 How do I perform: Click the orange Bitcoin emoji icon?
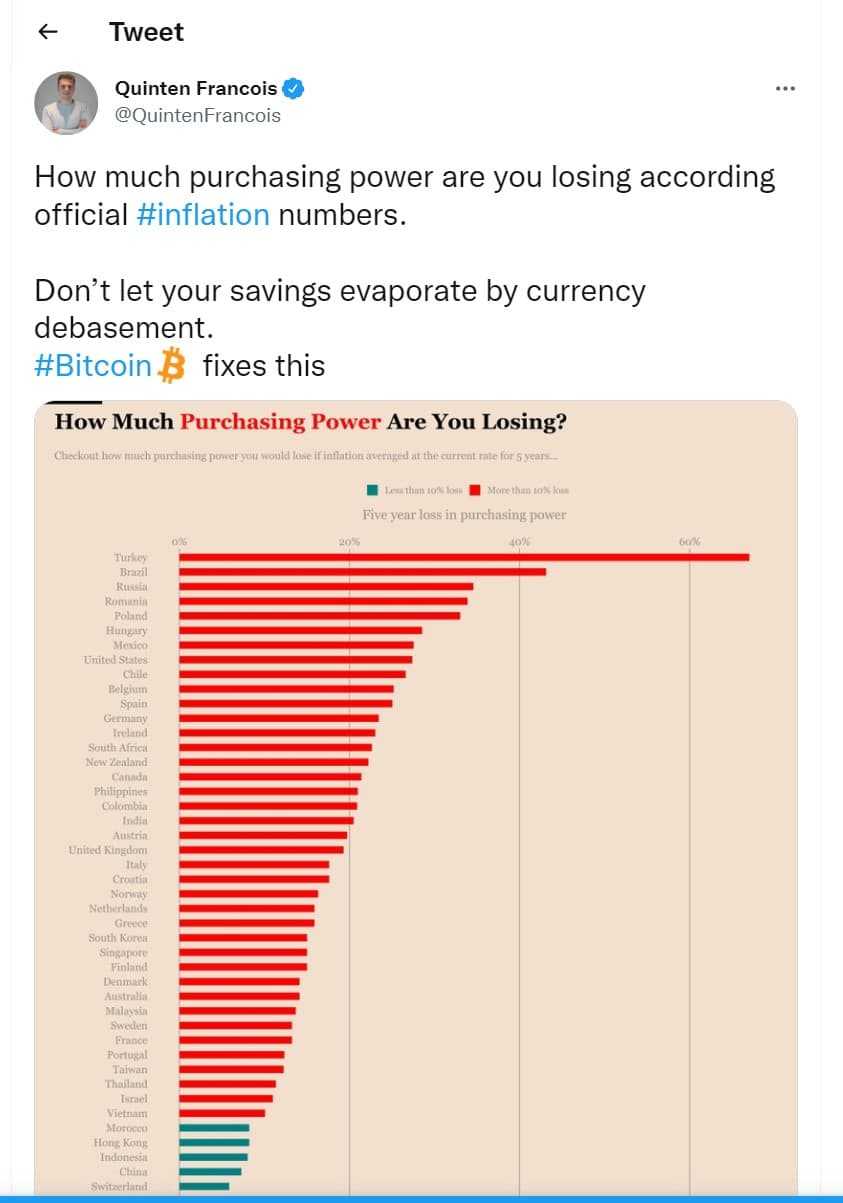pos(172,366)
